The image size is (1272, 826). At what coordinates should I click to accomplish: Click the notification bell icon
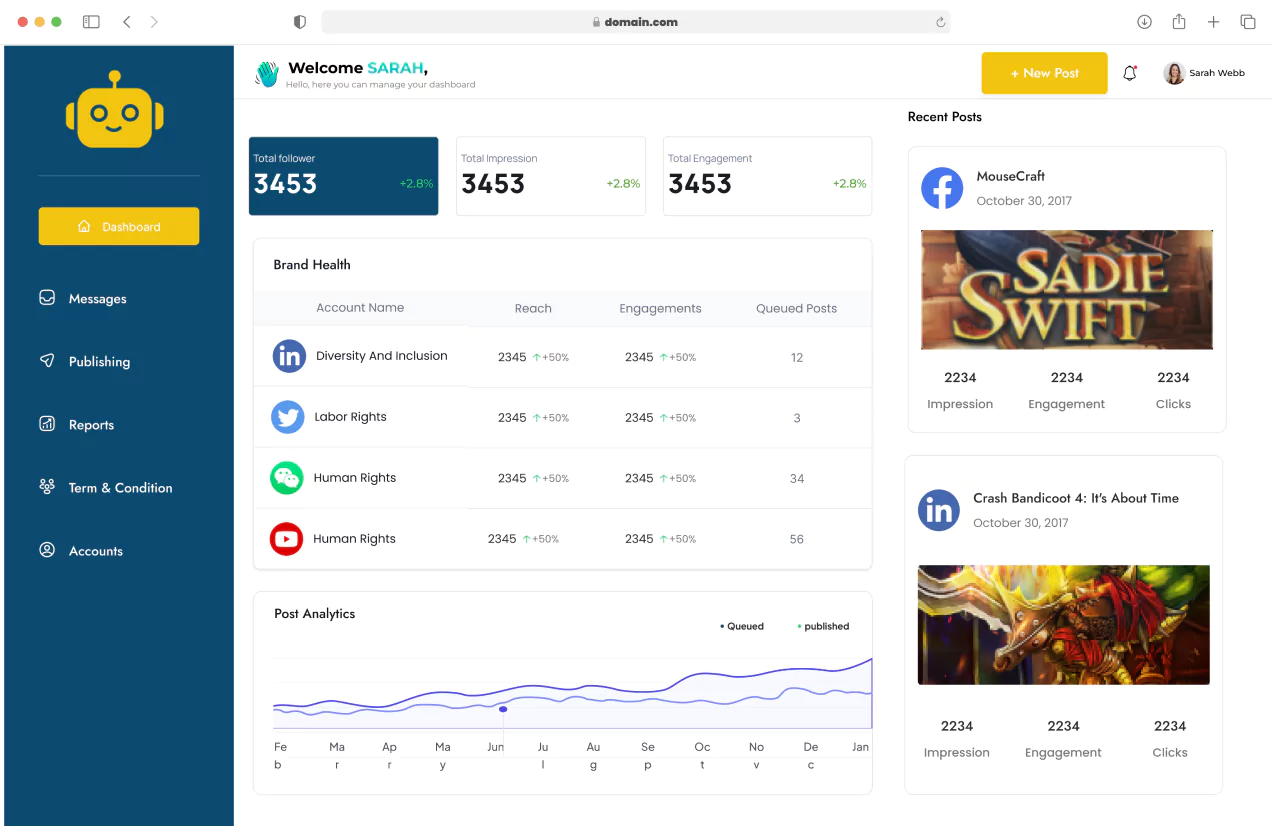tap(1129, 73)
